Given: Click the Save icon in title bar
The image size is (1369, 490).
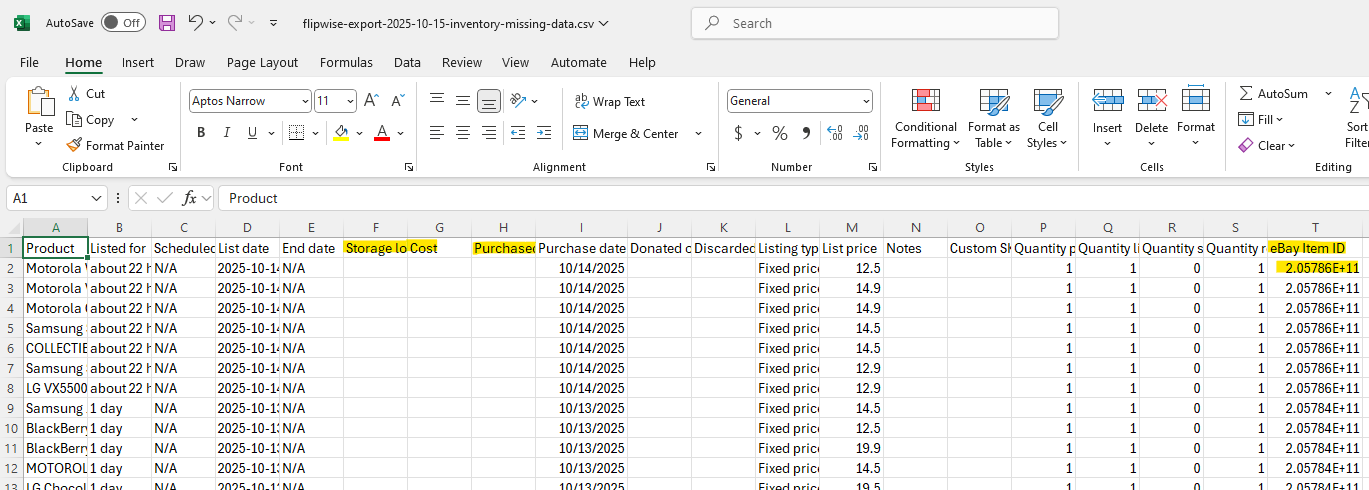Looking at the screenshot, I should pyautogui.click(x=167, y=22).
